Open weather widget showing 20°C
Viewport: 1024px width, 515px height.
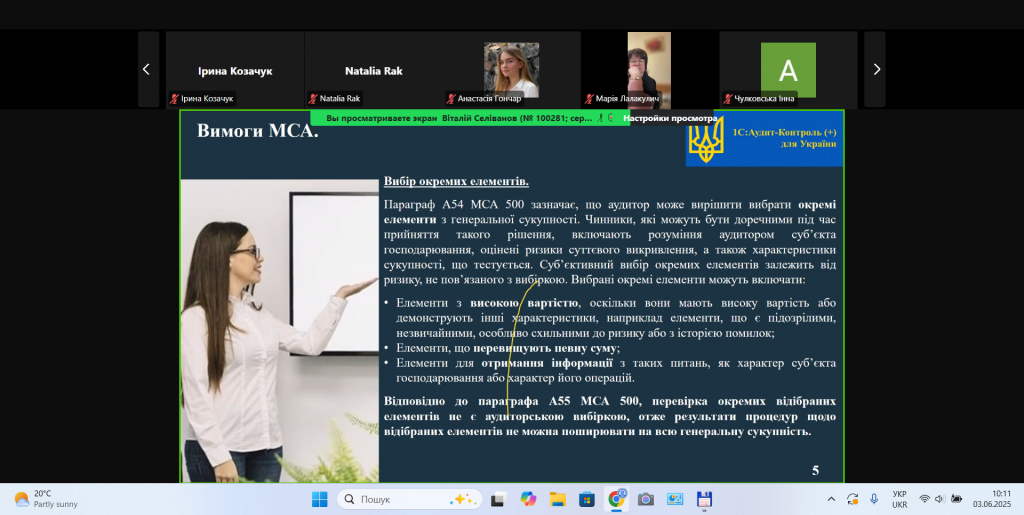click(x=45, y=499)
